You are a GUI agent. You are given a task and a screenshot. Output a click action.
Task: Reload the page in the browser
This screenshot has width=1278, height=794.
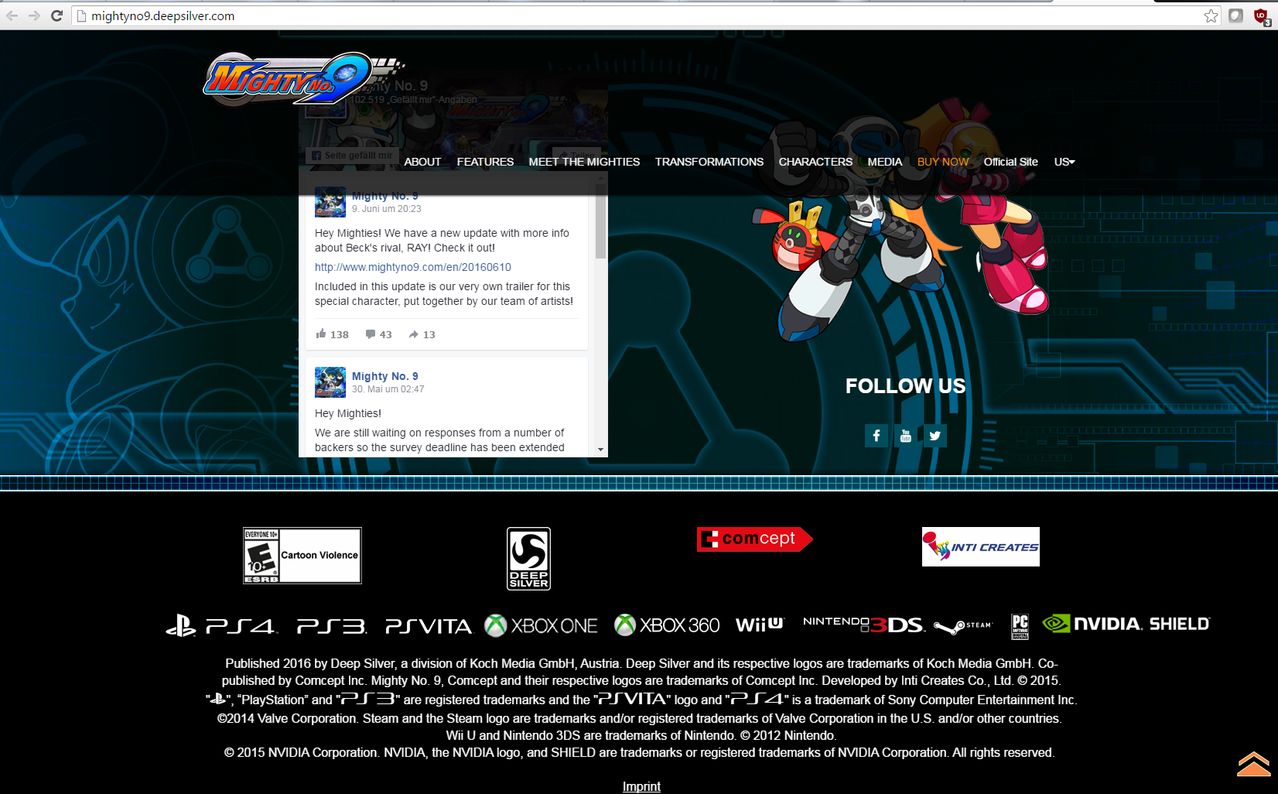[x=57, y=16]
